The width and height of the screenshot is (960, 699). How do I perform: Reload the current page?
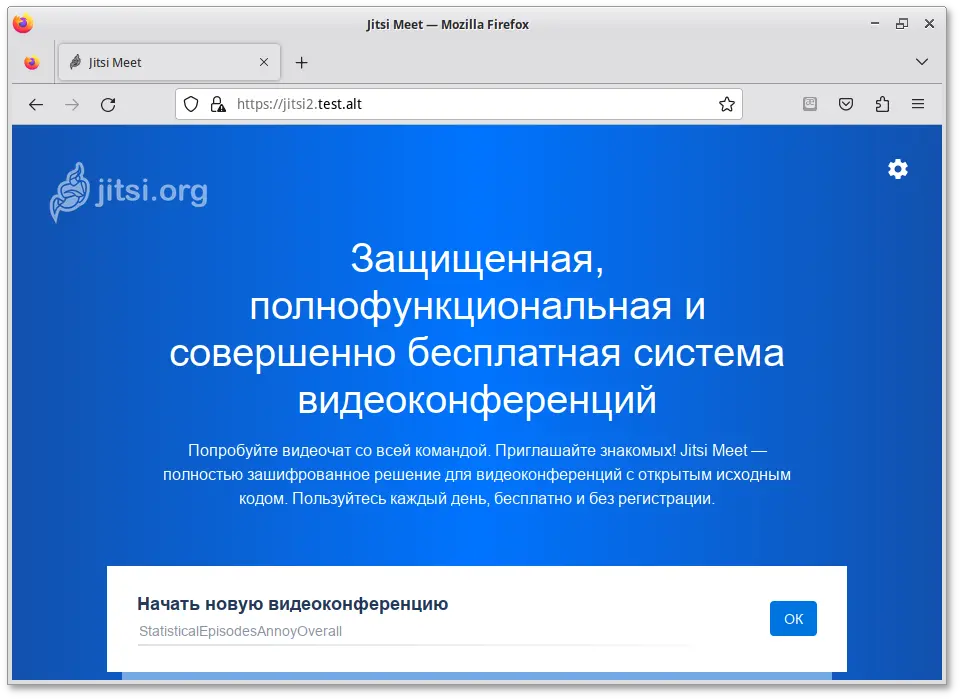(x=109, y=104)
